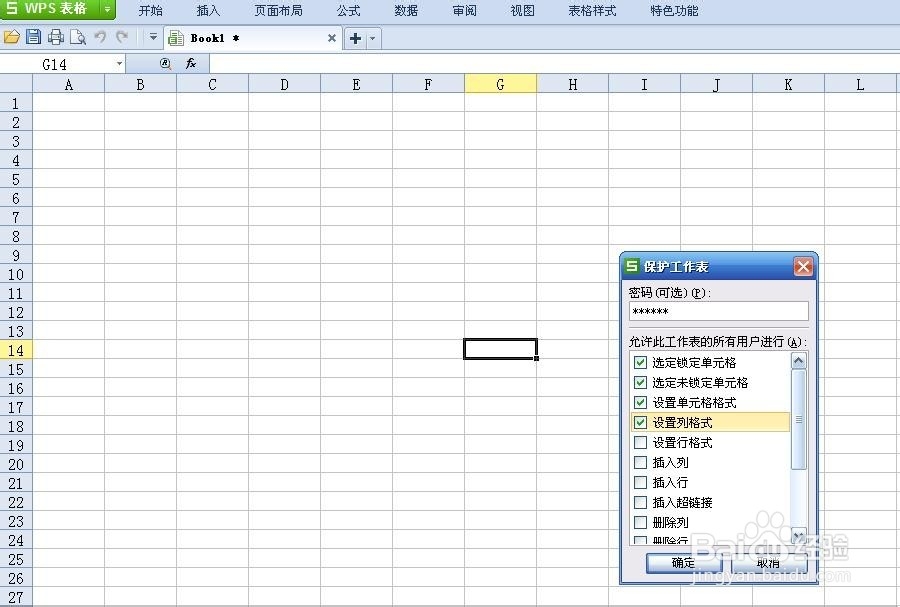Undo the last action
Image resolution: width=900 pixels, height=607 pixels.
coord(102,37)
